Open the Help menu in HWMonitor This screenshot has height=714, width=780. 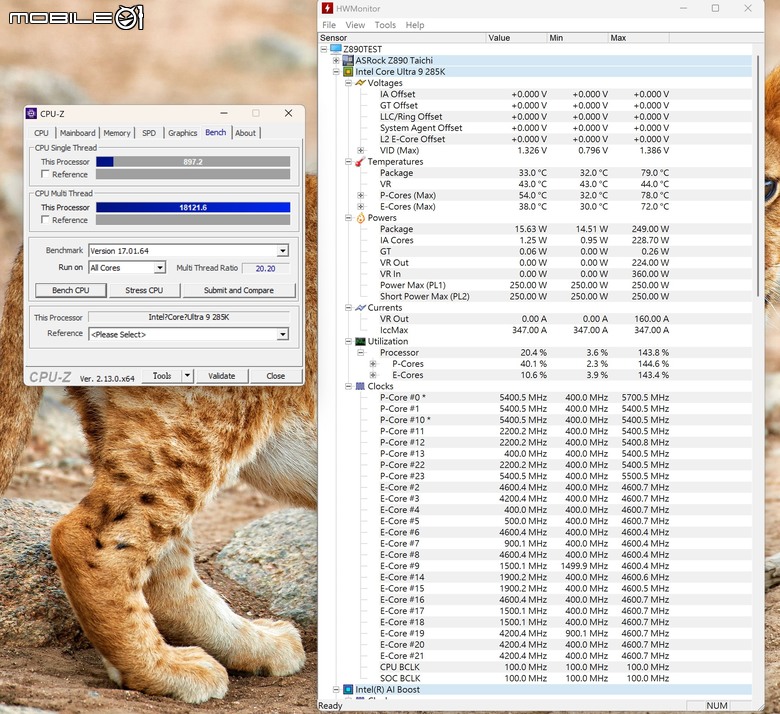(415, 25)
